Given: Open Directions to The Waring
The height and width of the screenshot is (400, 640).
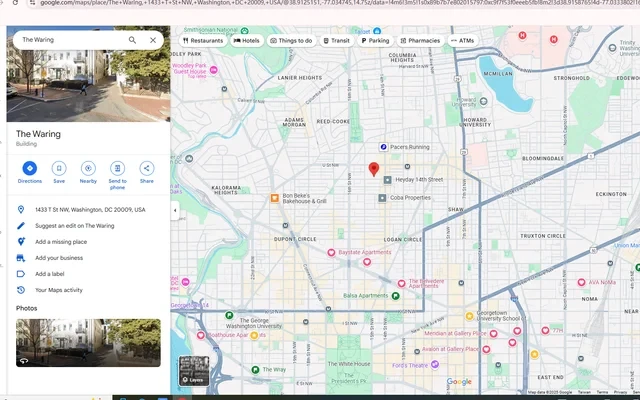Looking at the screenshot, I should click(30, 172).
